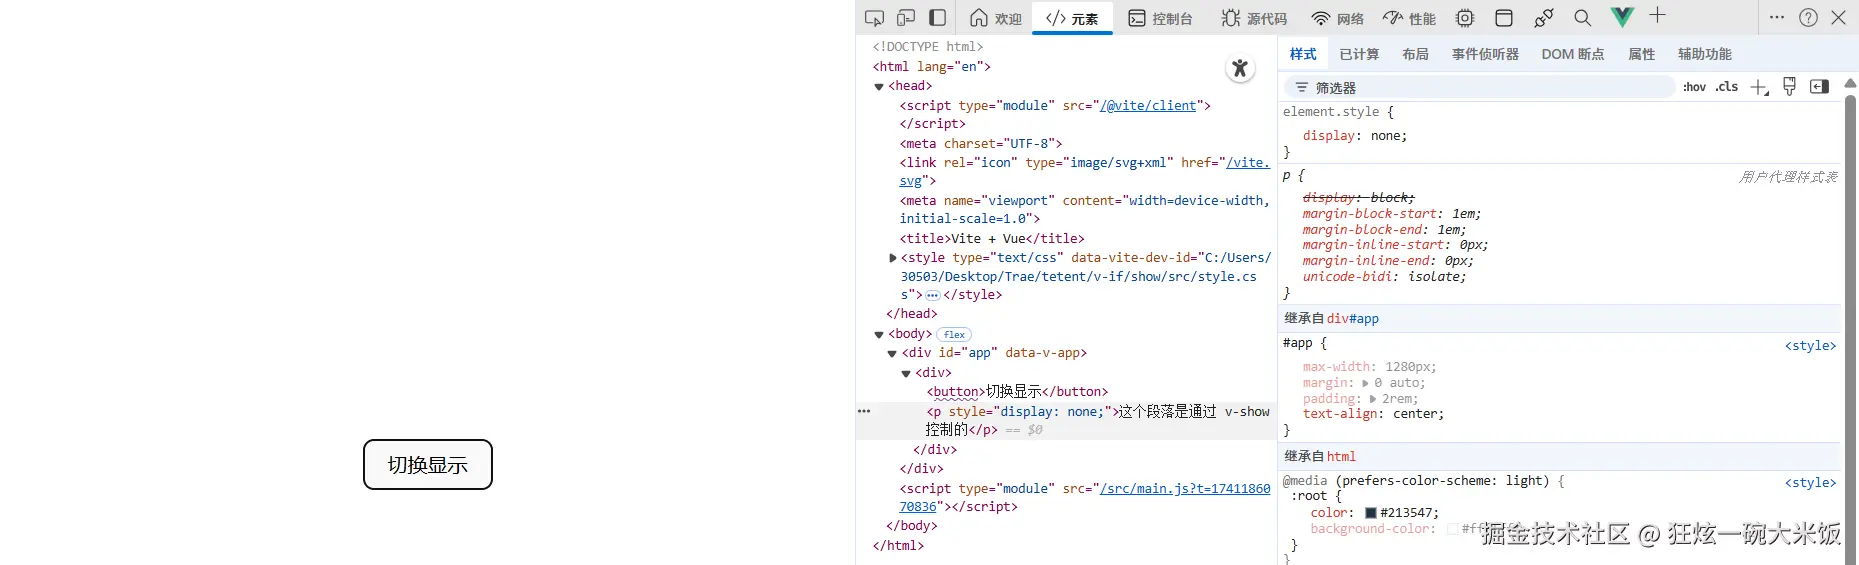The image size is (1859, 565).
Task: Open the /src/main.js script link
Action: [x=1185, y=488]
